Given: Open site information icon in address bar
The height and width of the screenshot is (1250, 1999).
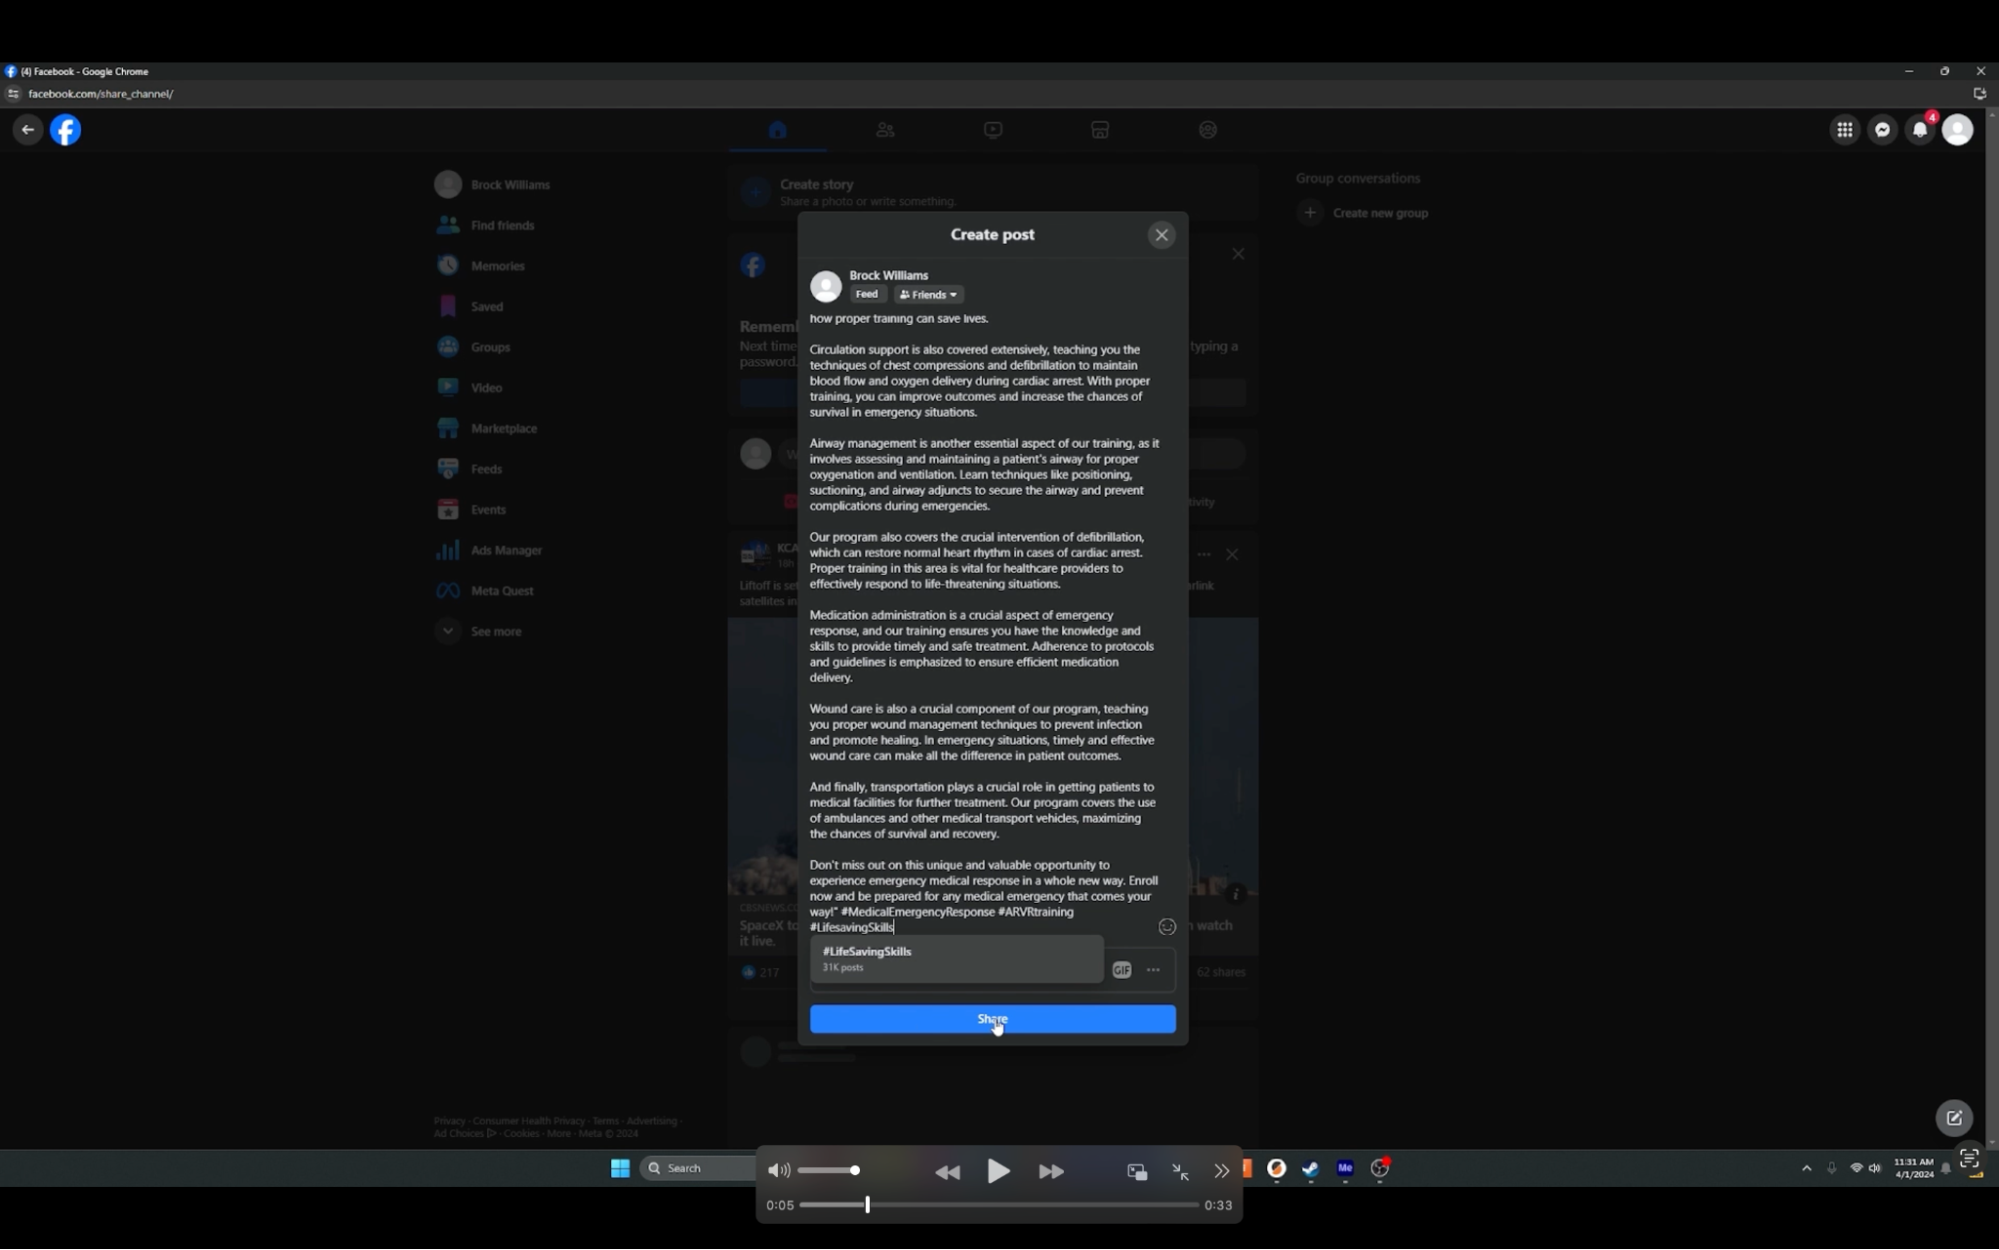Looking at the screenshot, I should [x=13, y=94].
